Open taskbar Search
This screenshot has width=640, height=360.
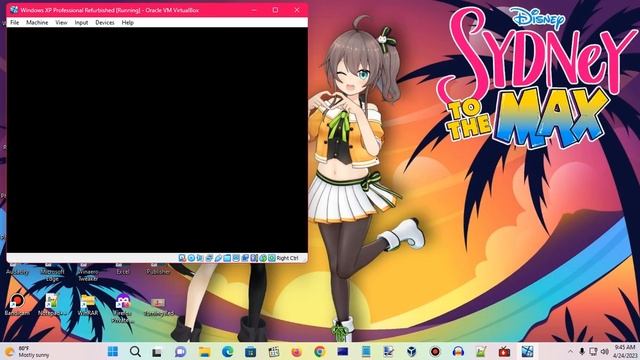tap(136, 351)
